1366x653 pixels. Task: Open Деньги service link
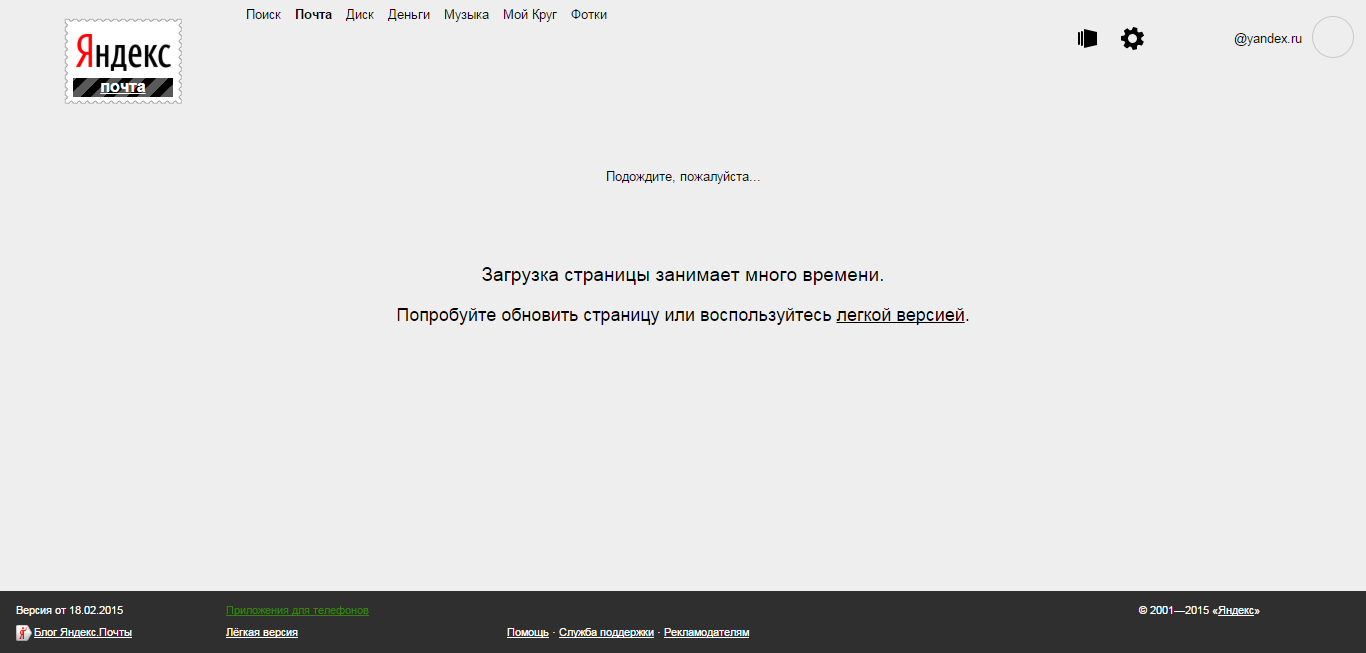(409, 15)
